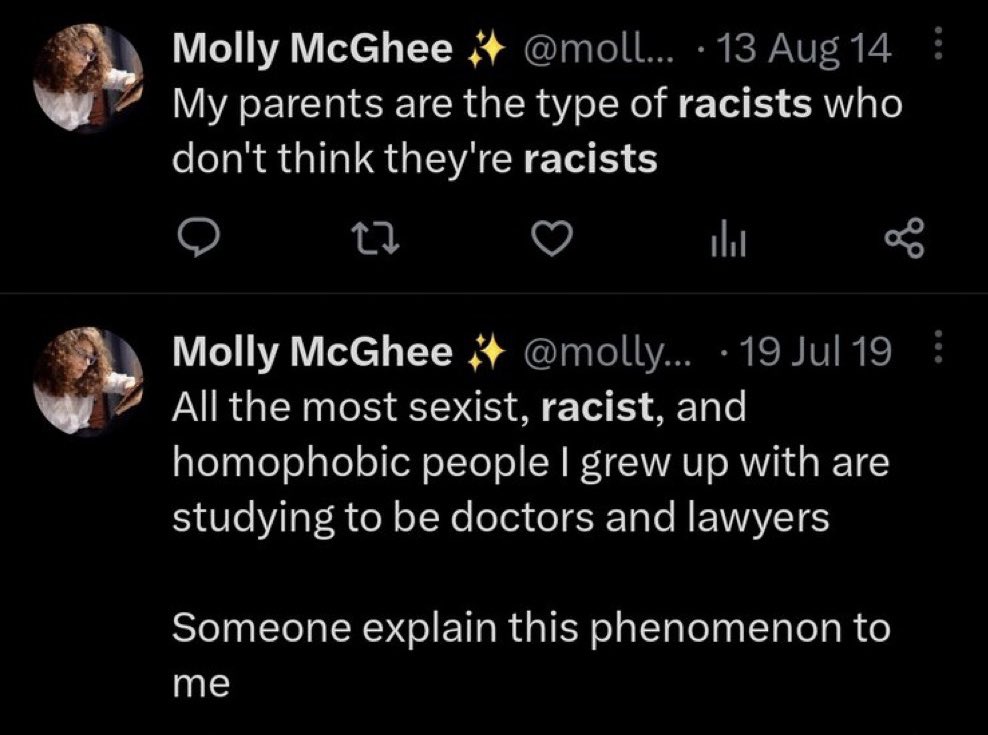Open more options on 13 Aug 14 tweet
988x735 pixels.
938,43
